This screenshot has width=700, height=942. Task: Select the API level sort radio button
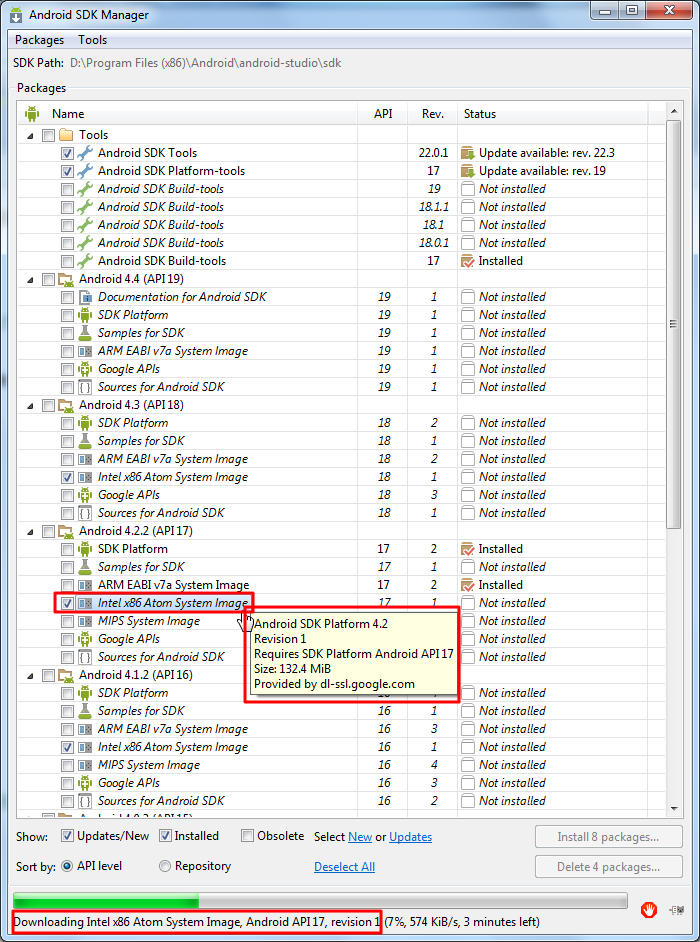click(x=67, y=866)
